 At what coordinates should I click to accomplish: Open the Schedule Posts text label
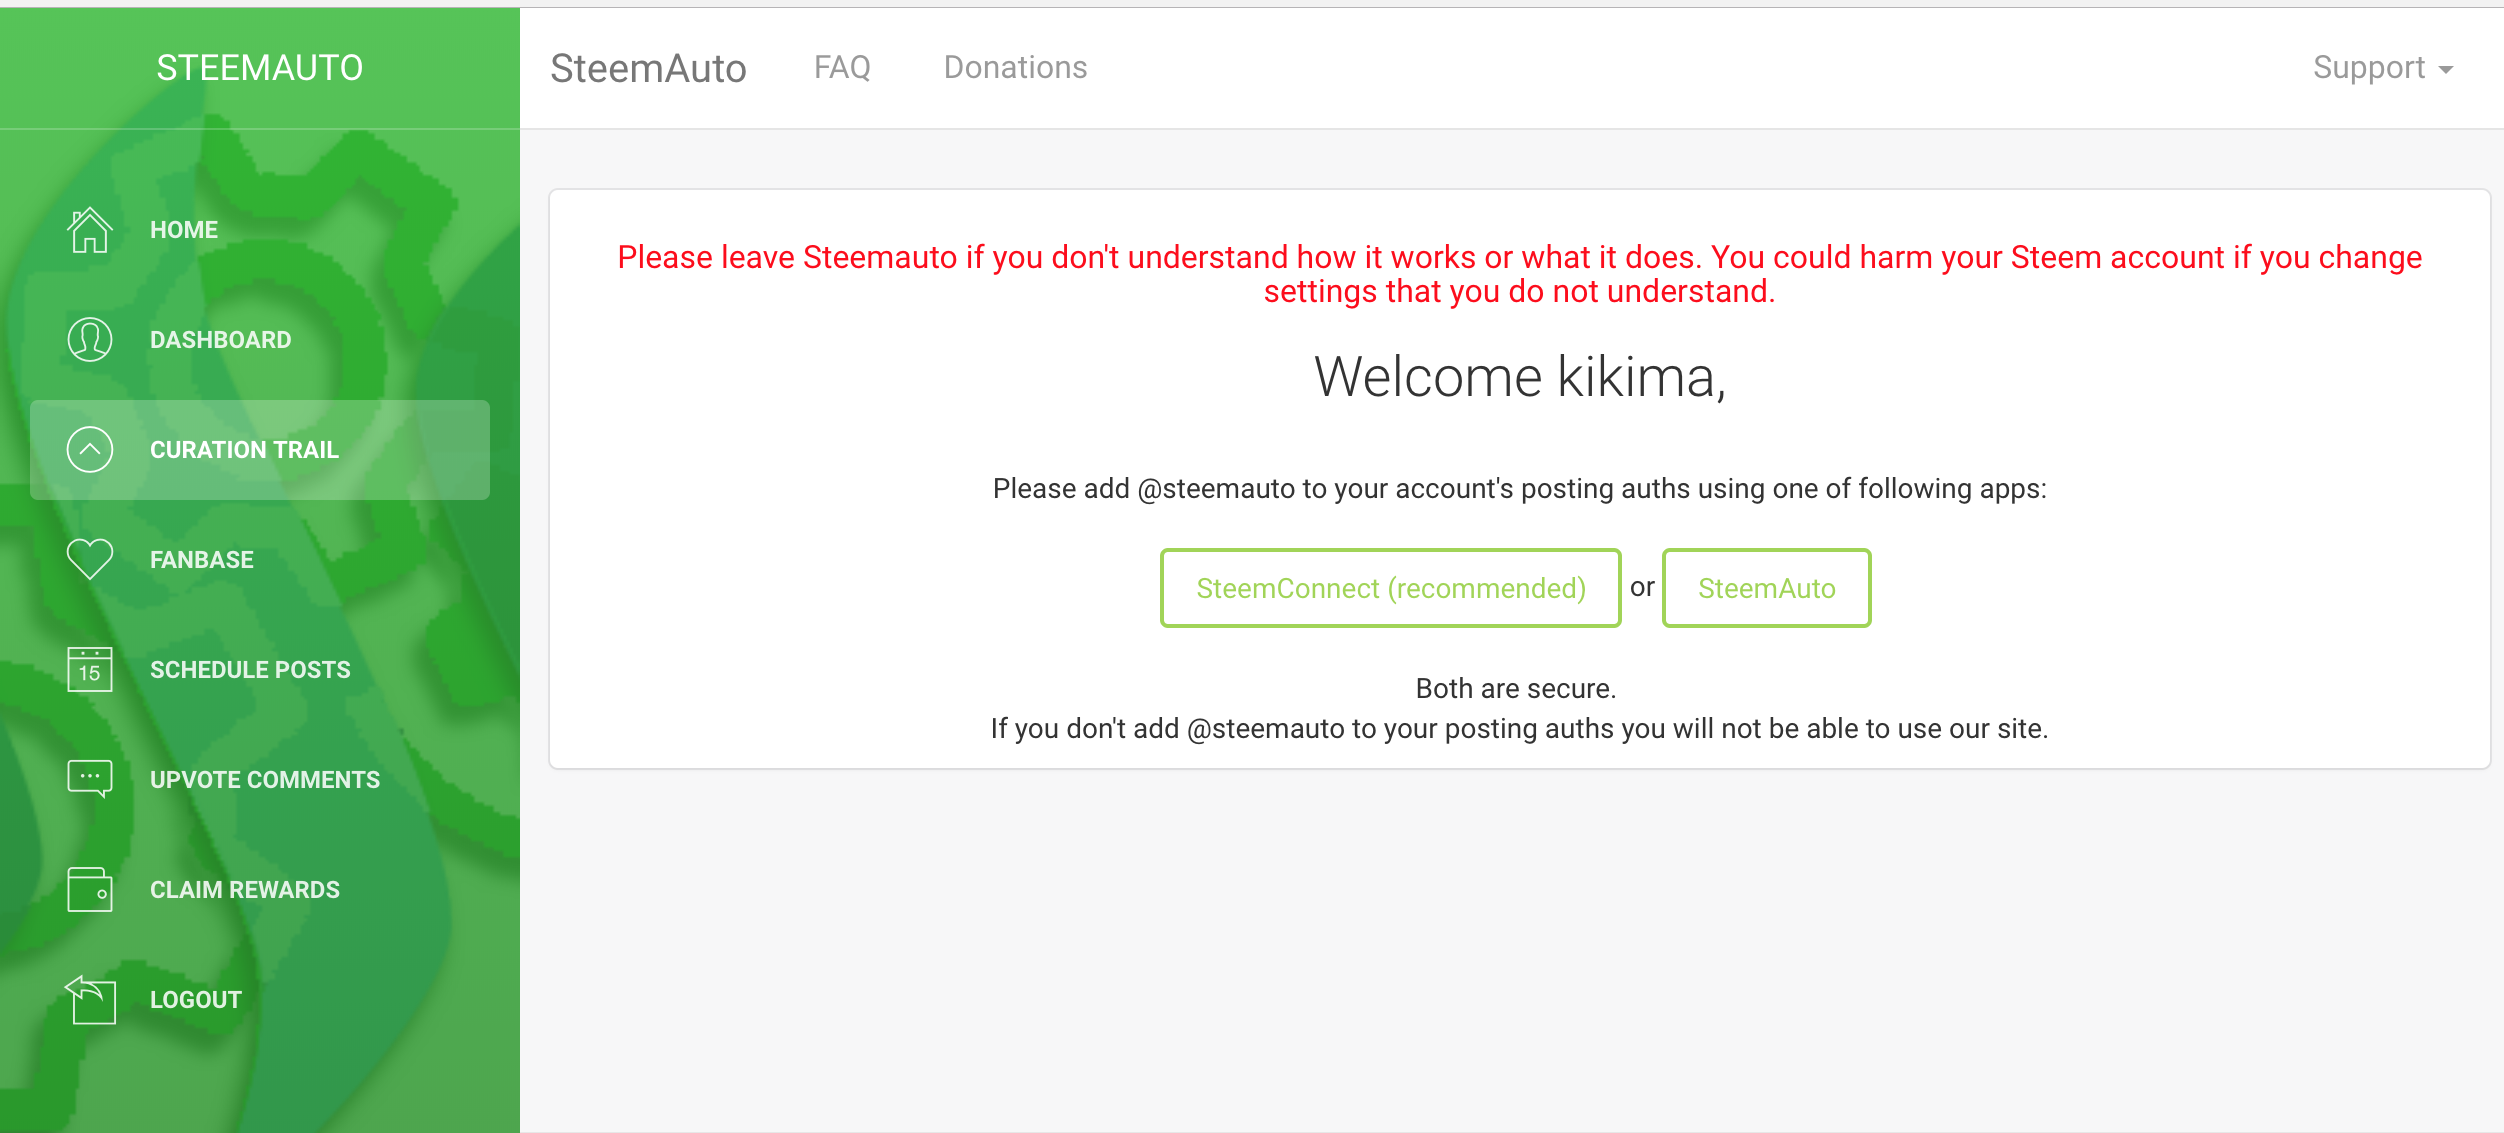tap(250, 670)
